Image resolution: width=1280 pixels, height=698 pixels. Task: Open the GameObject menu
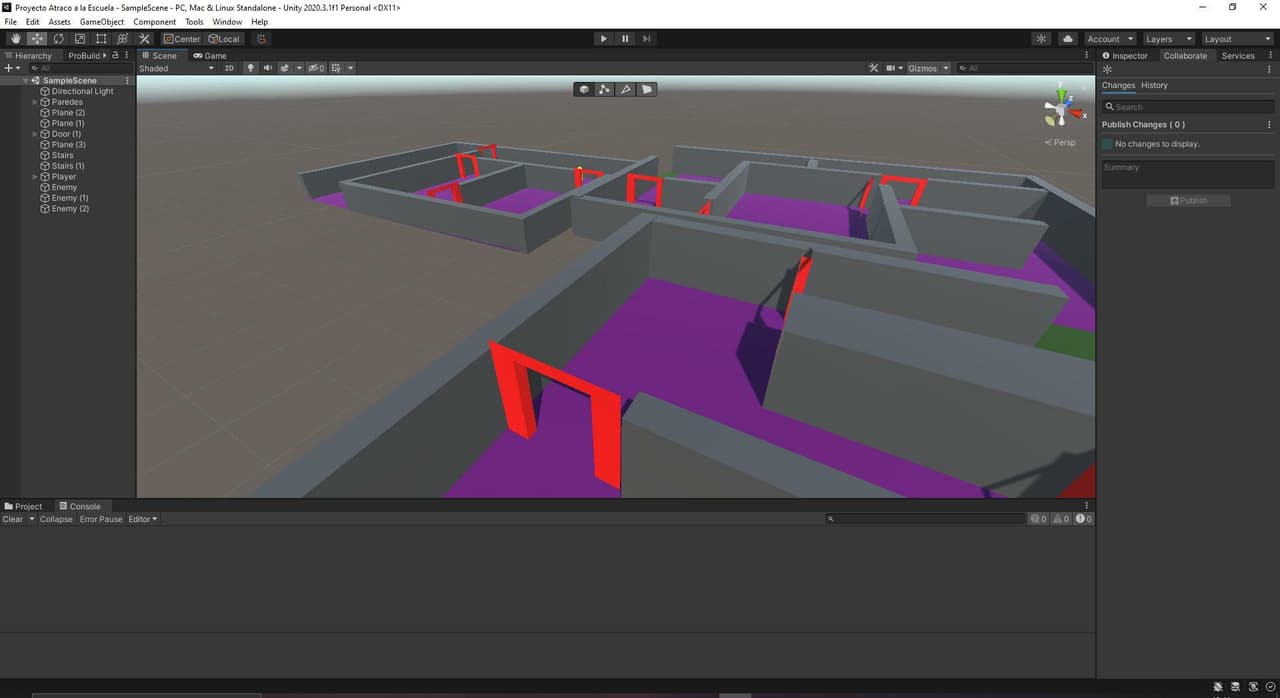coord(102,21)
